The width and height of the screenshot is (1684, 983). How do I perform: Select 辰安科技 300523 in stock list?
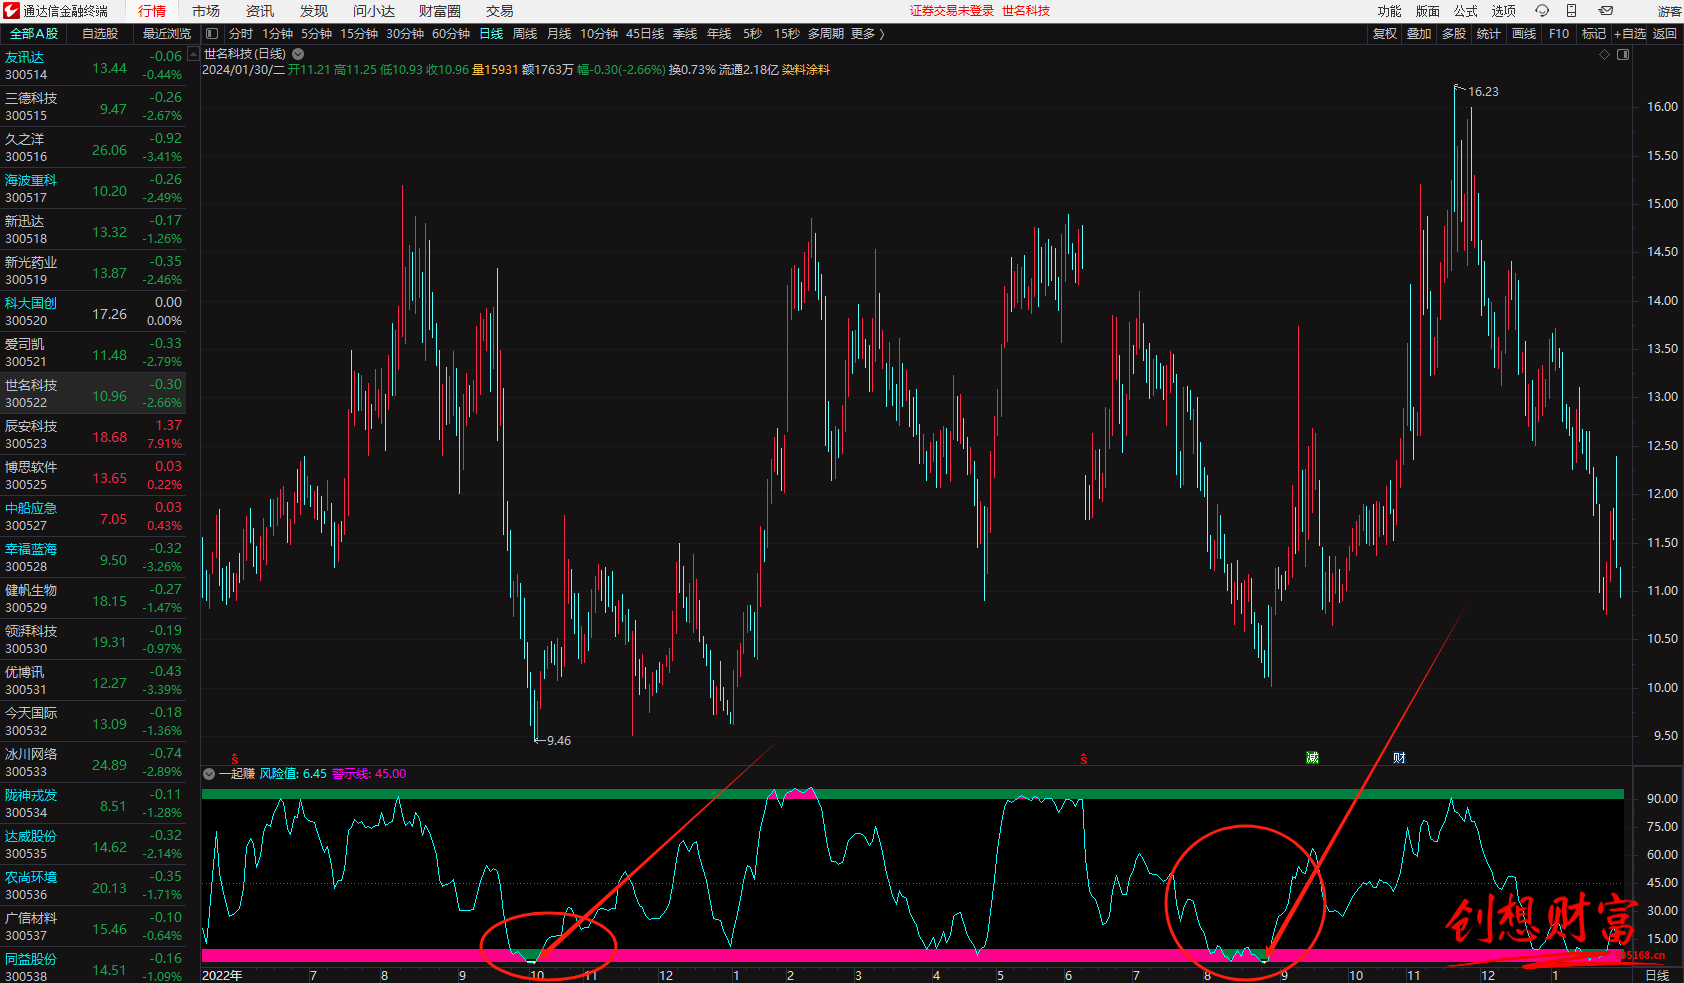(93, 435)
